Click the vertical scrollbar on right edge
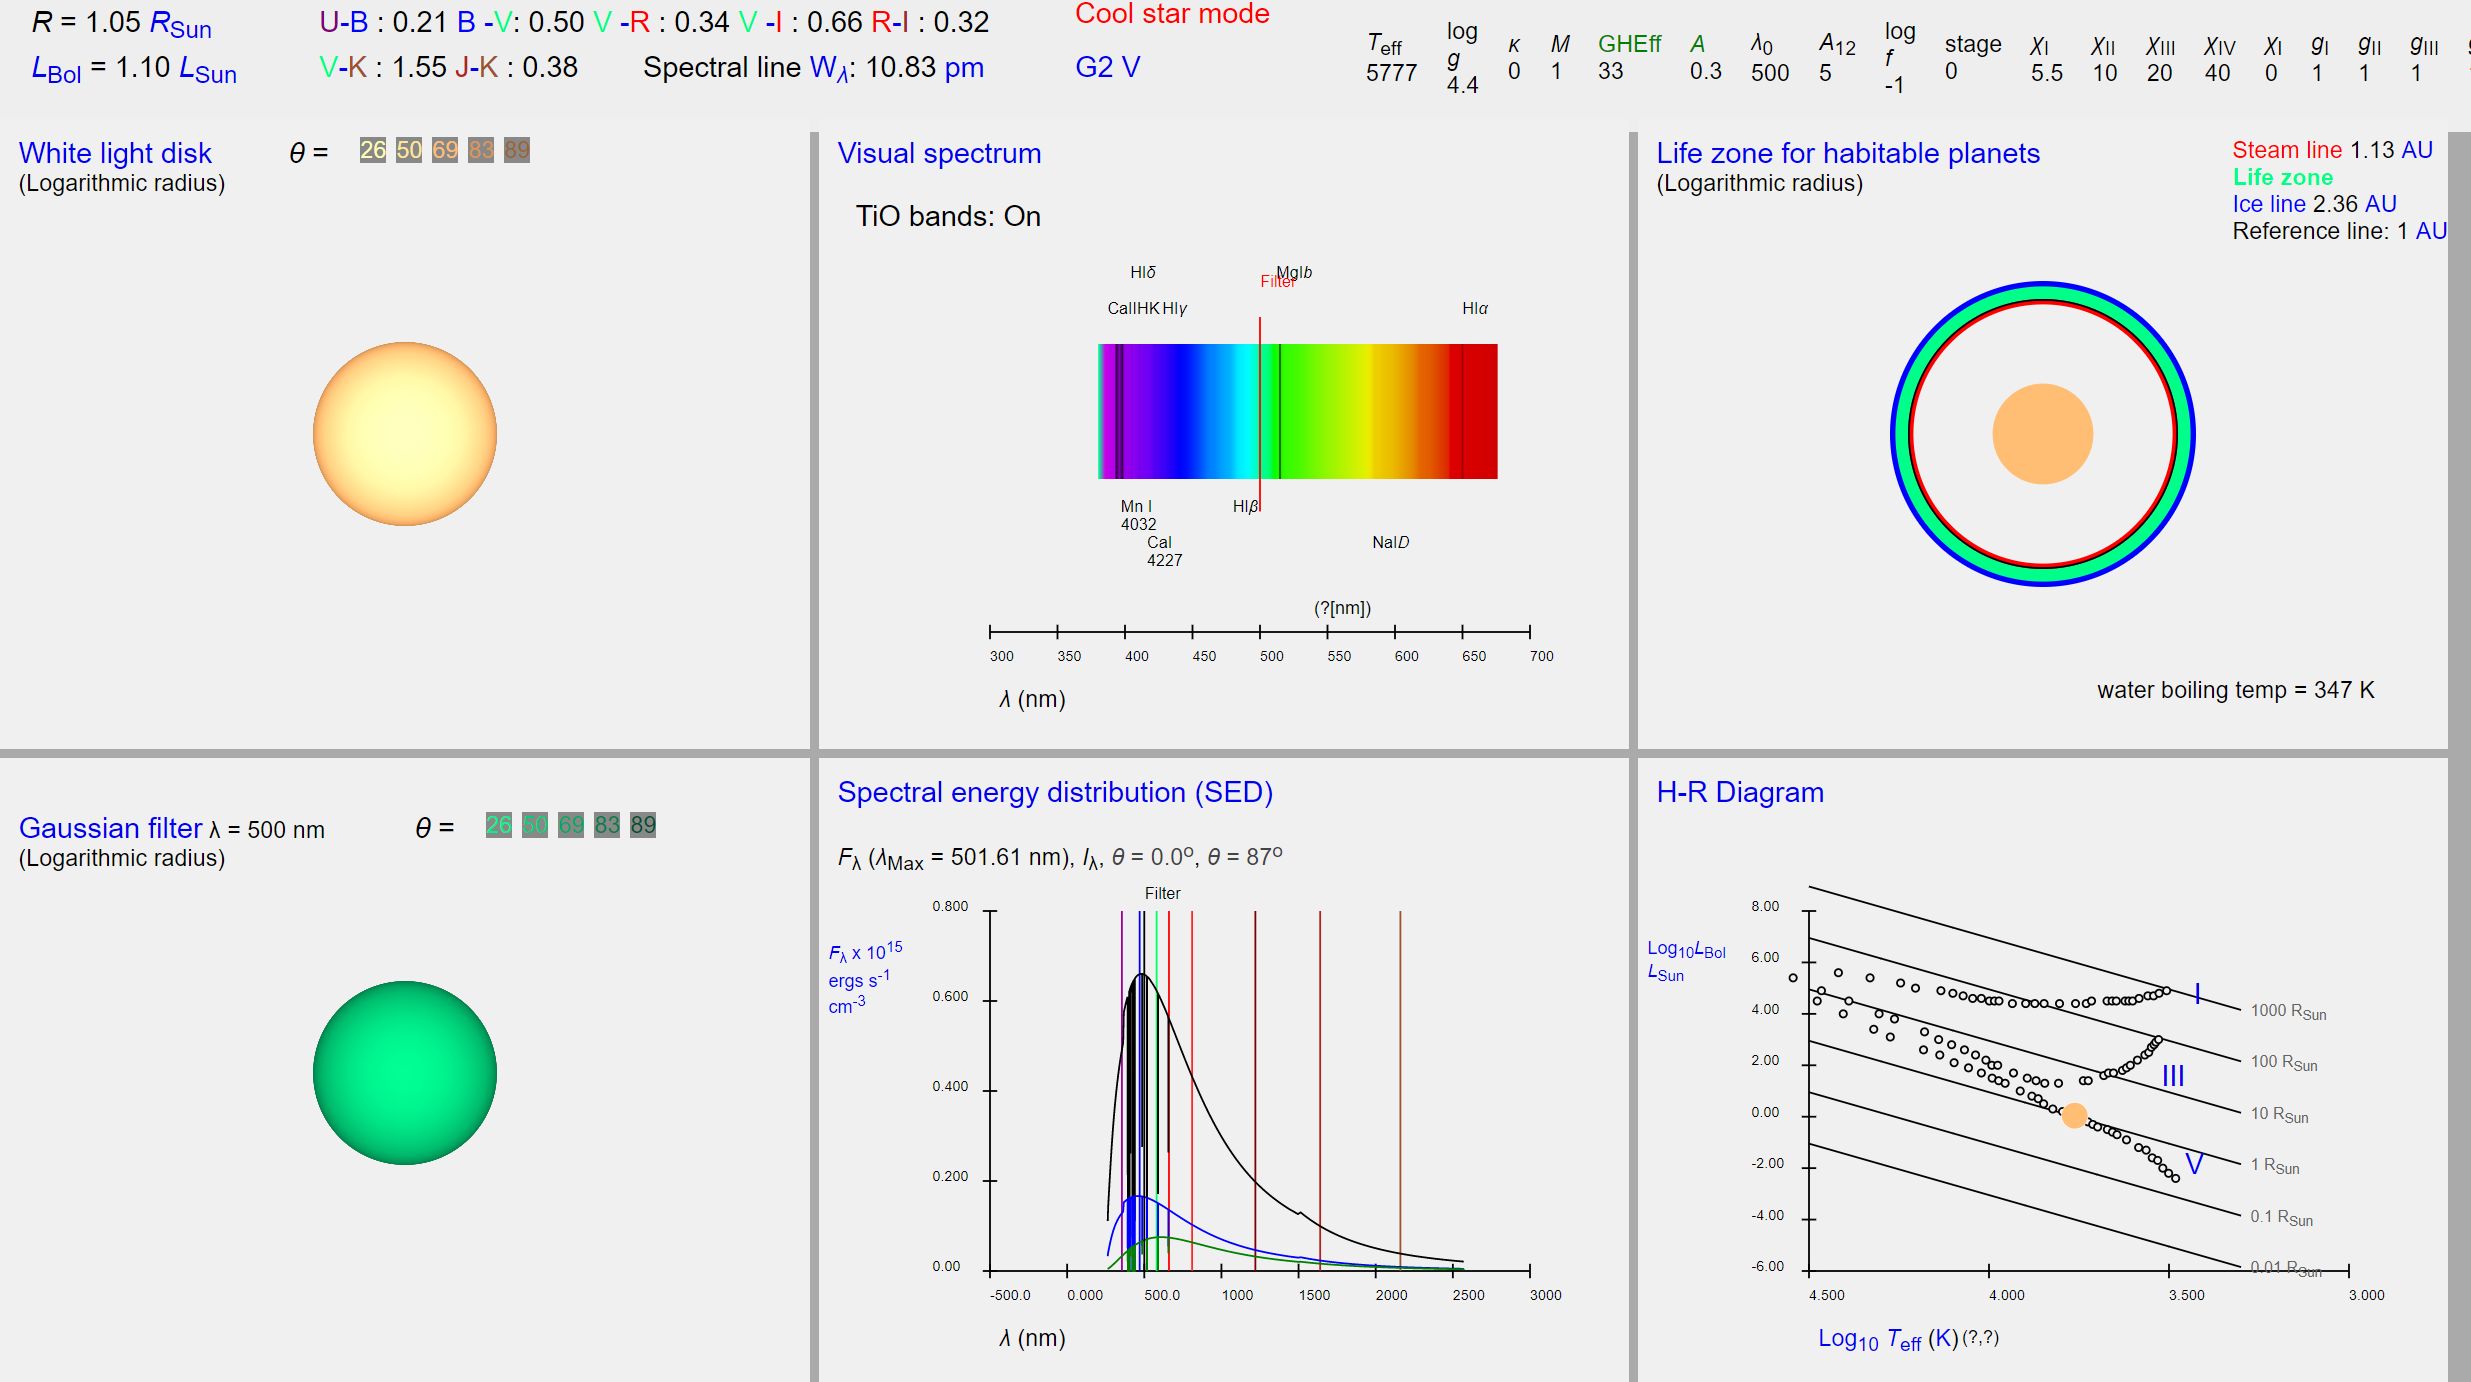Viewport: 2471px width, 1382px height. [2459, 700]
